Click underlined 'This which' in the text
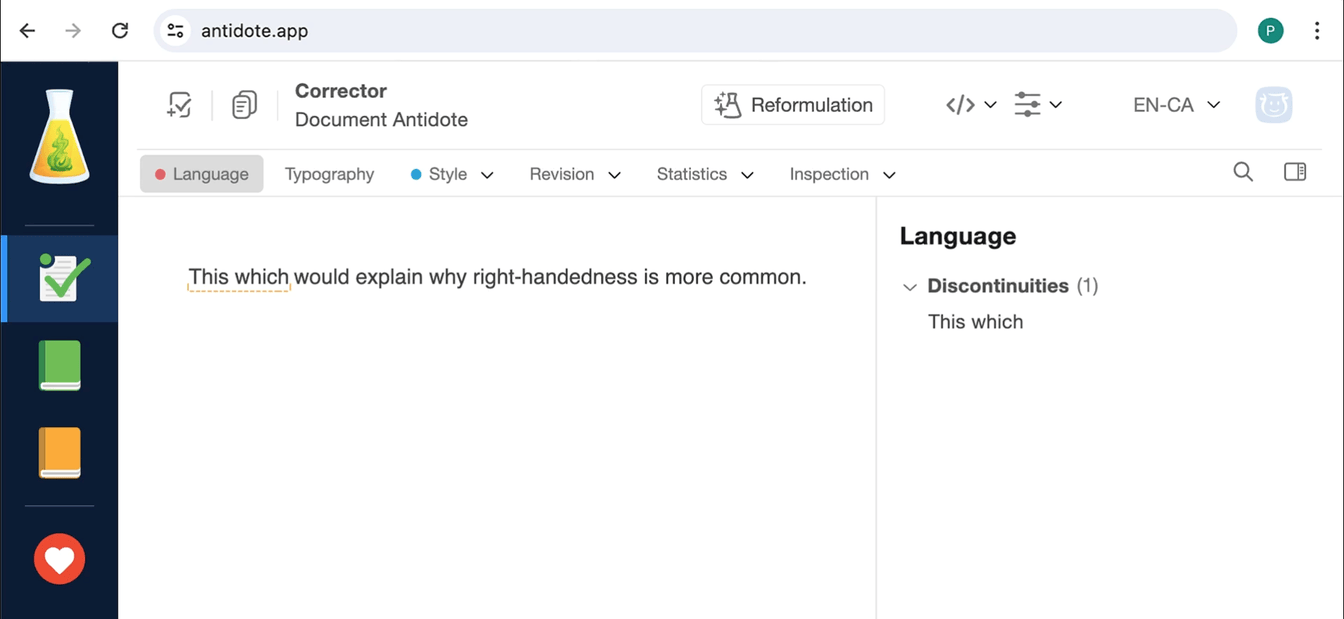Image resolution: width=1344 pixels, height=619 pixels. 238,277
